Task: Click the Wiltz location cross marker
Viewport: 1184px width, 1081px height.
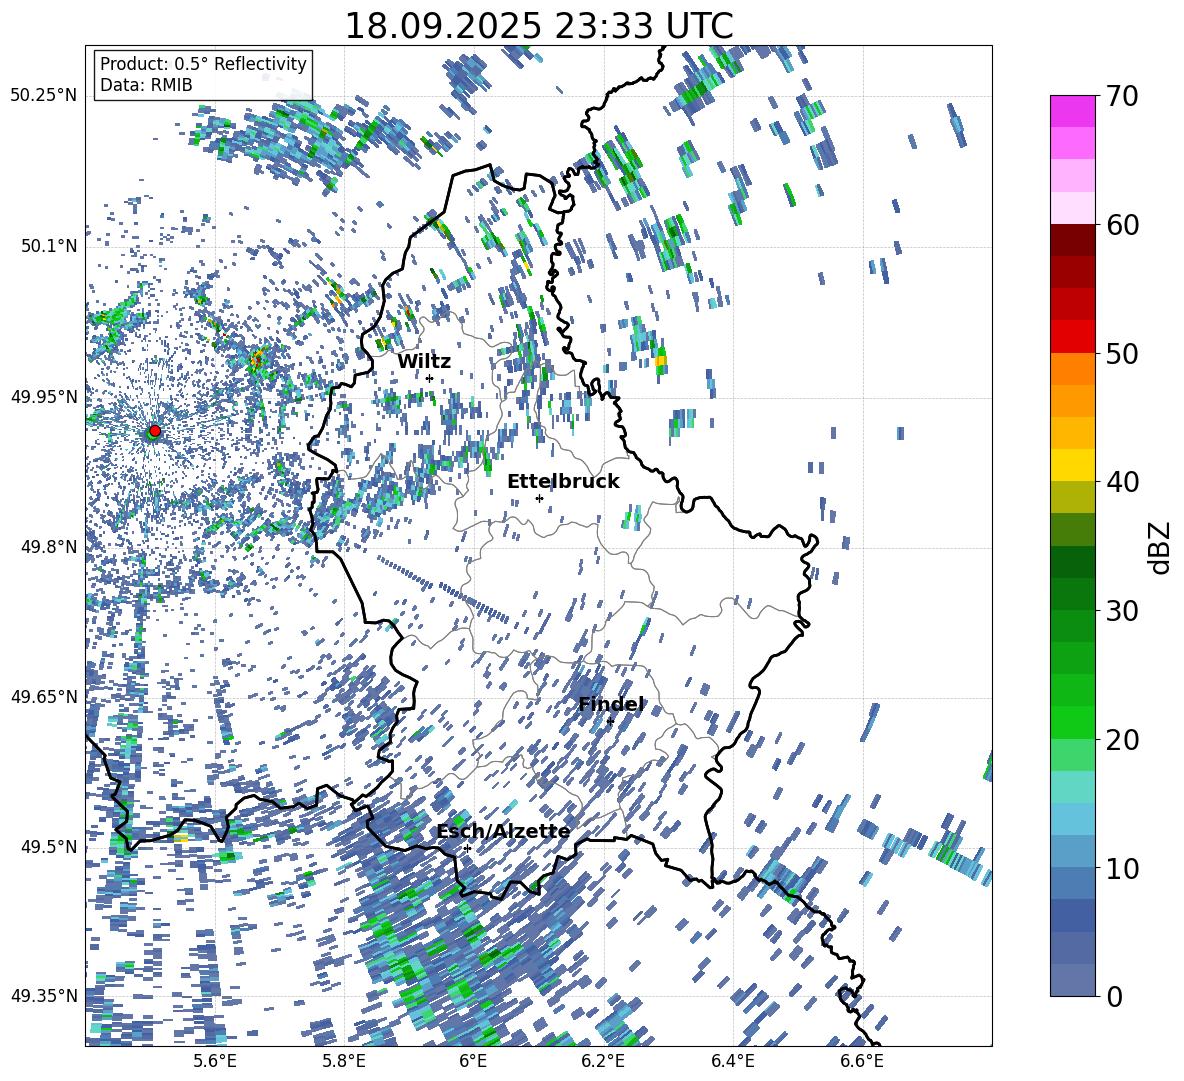Action: tap(430, 378)
